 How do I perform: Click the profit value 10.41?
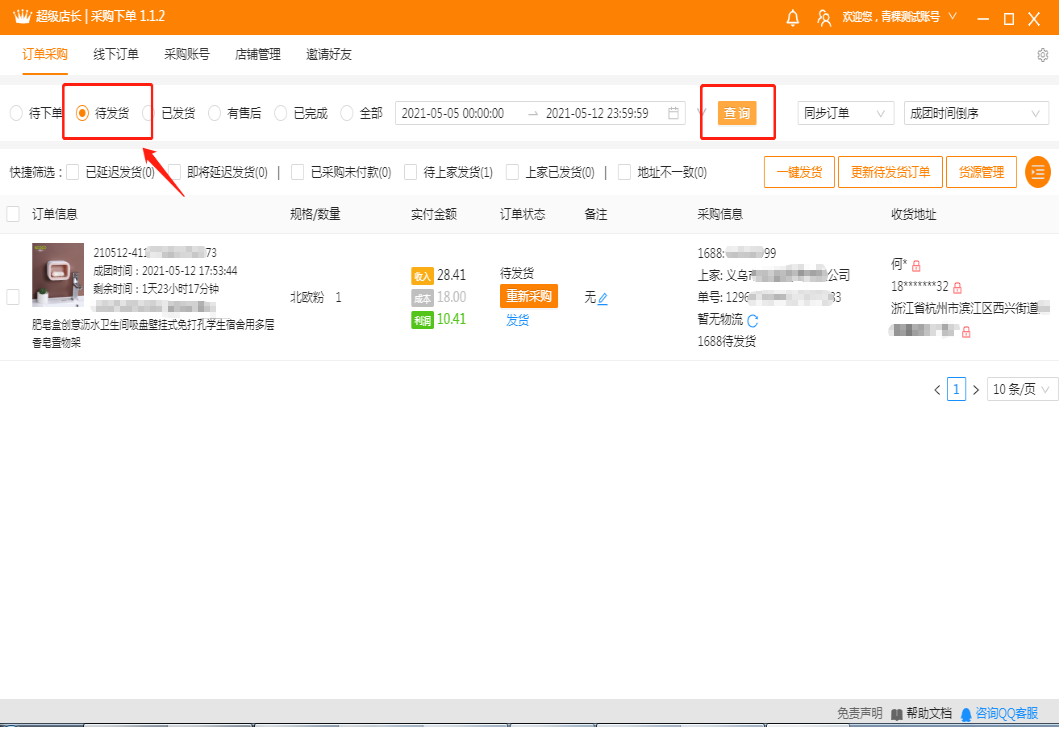(452, 319)
